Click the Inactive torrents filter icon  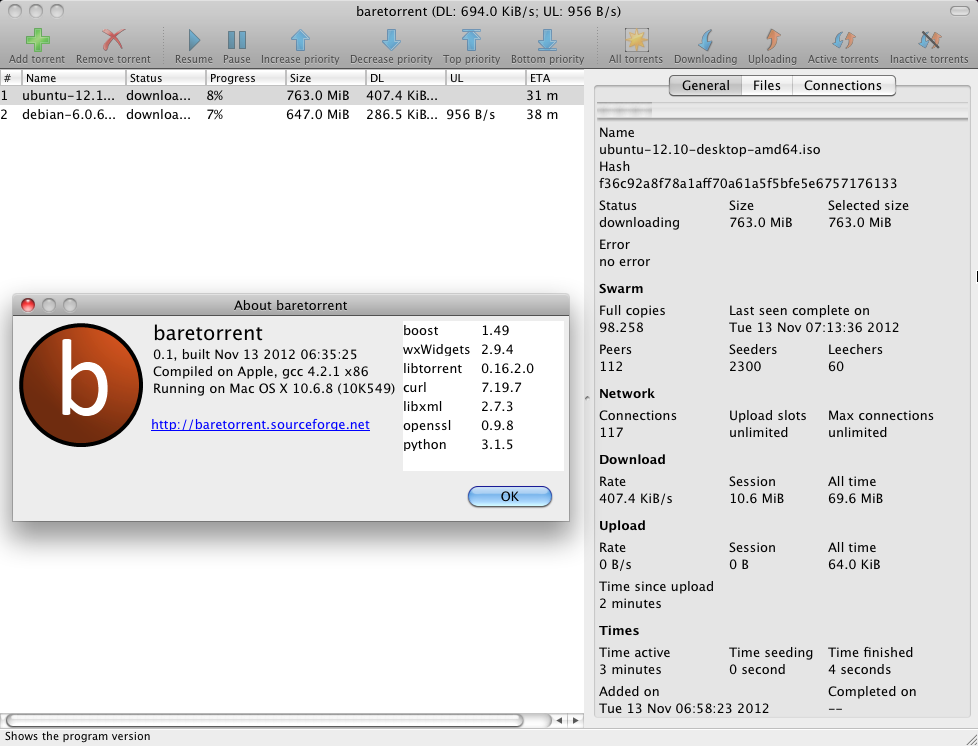pos(928,40)
